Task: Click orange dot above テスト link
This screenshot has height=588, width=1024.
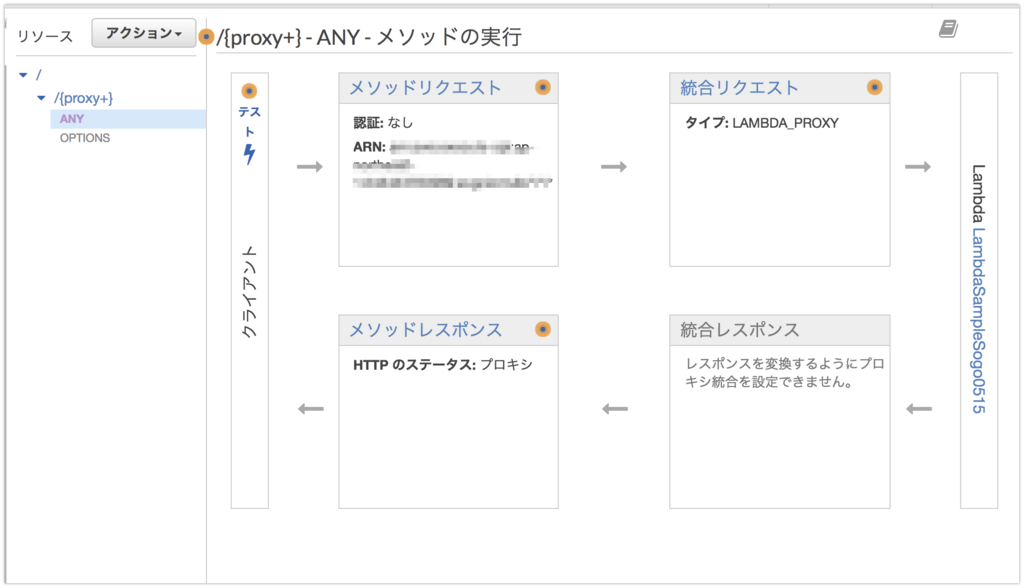Action: pyautogui.click(x=249, y=91)
